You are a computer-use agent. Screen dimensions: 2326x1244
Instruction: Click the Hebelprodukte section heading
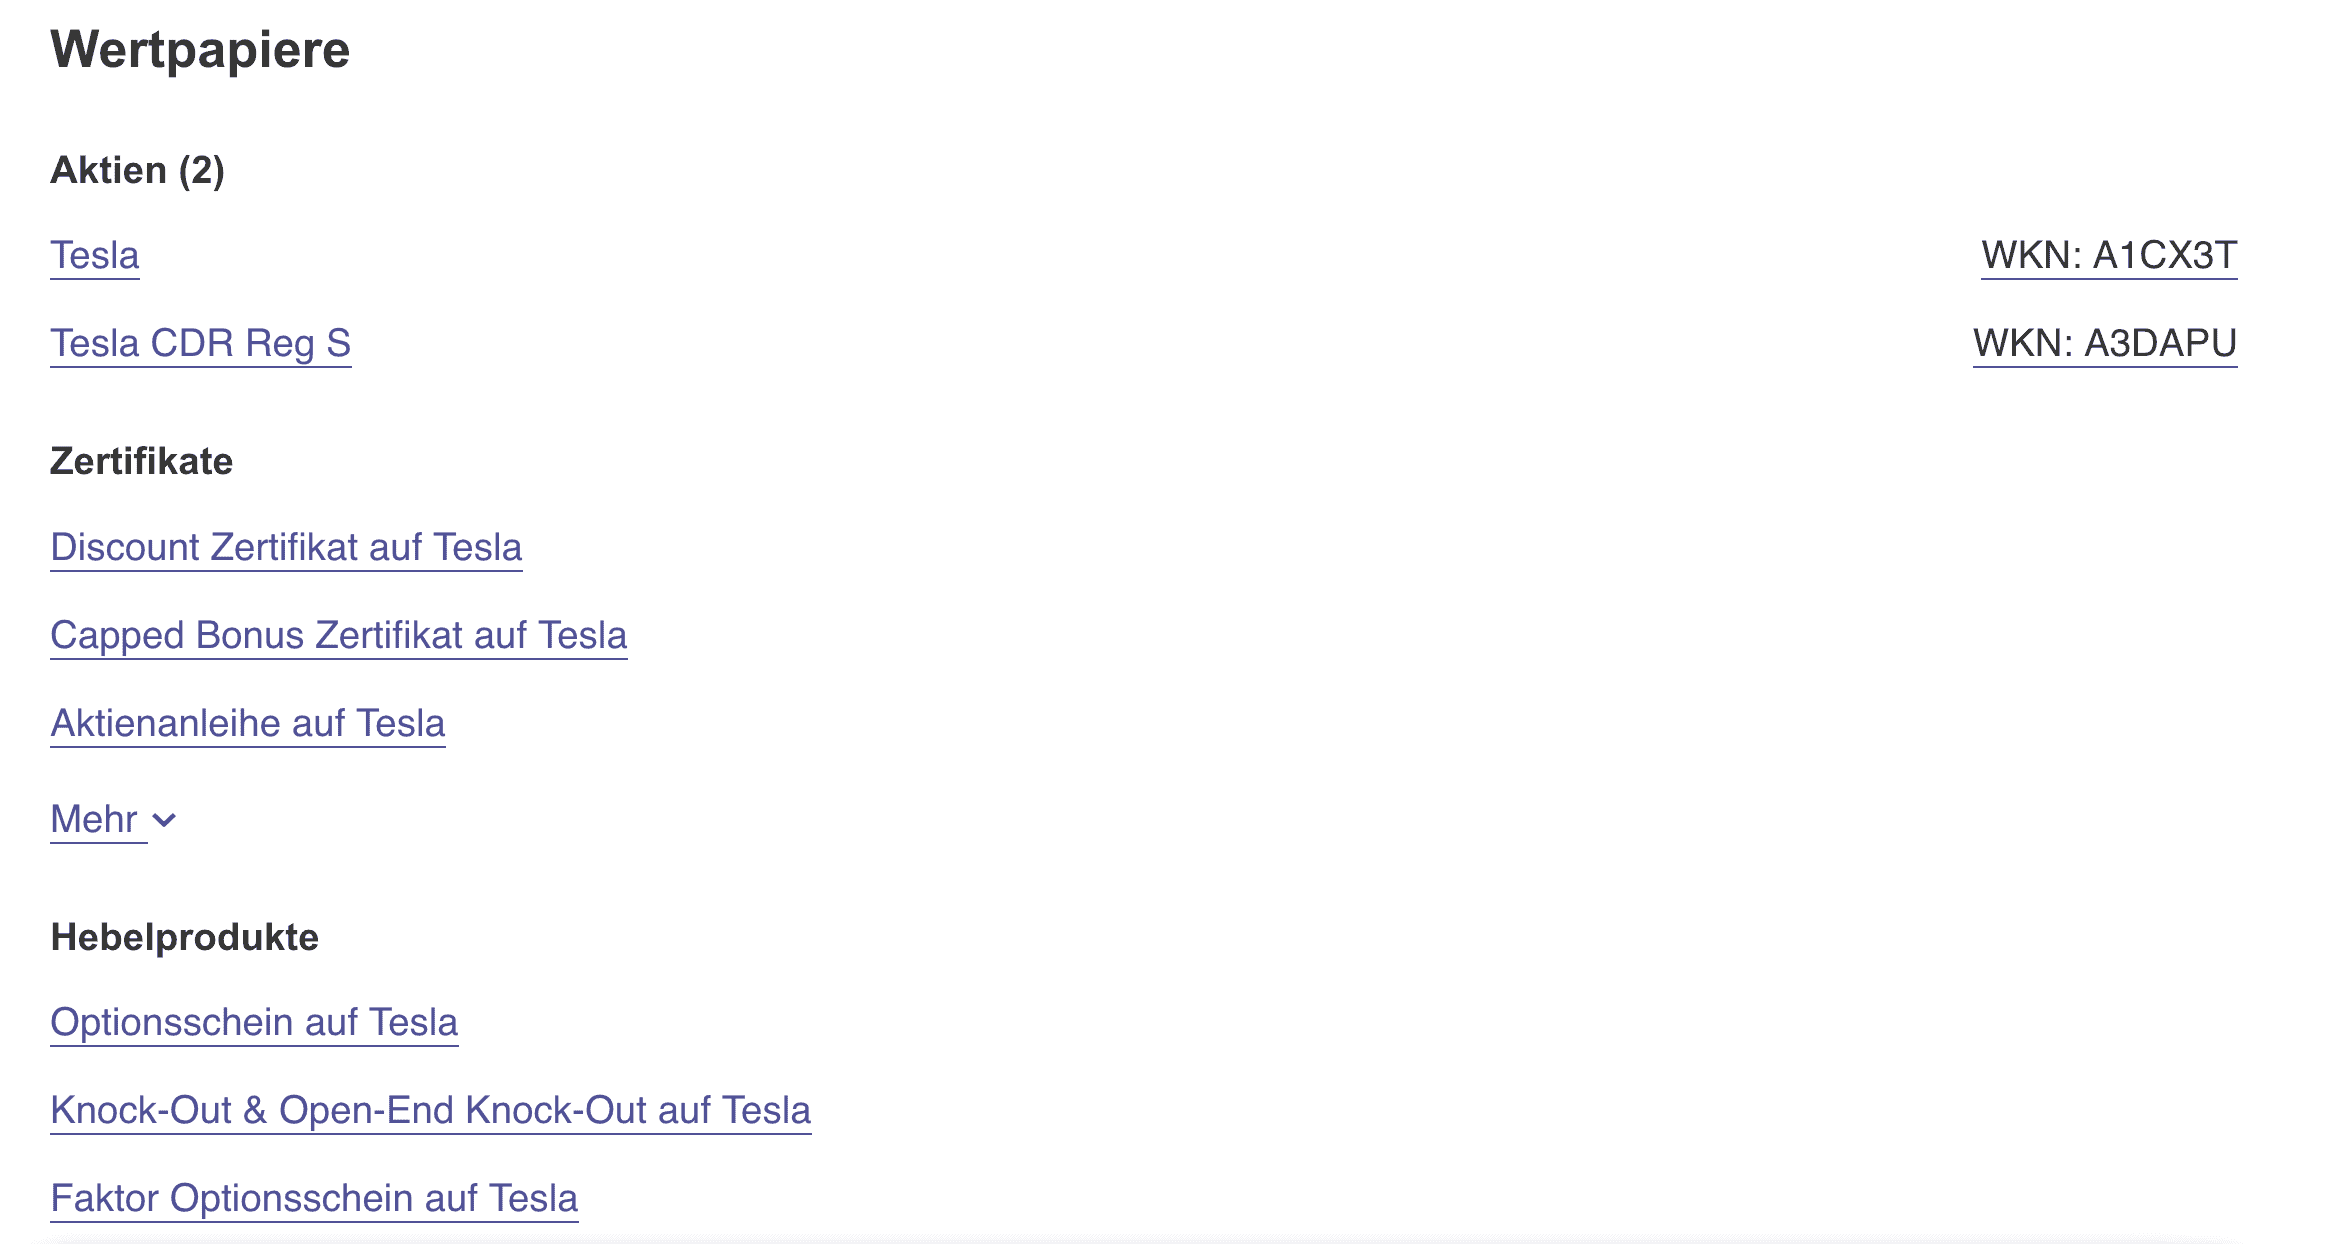point(184,937)
